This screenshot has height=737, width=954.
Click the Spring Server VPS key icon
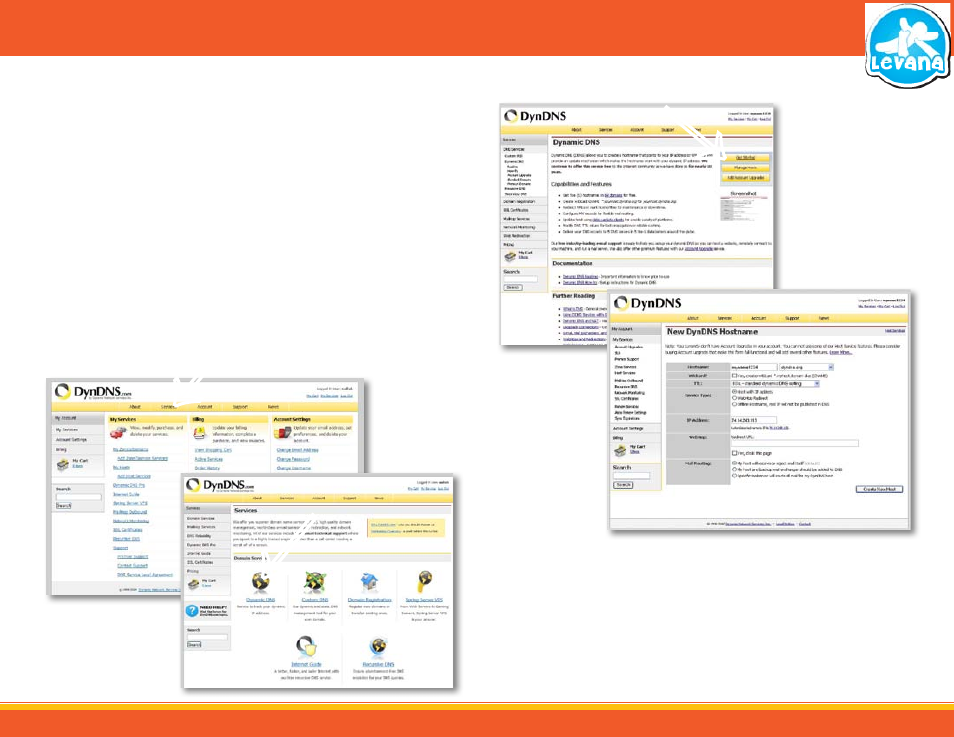point(424,582)
